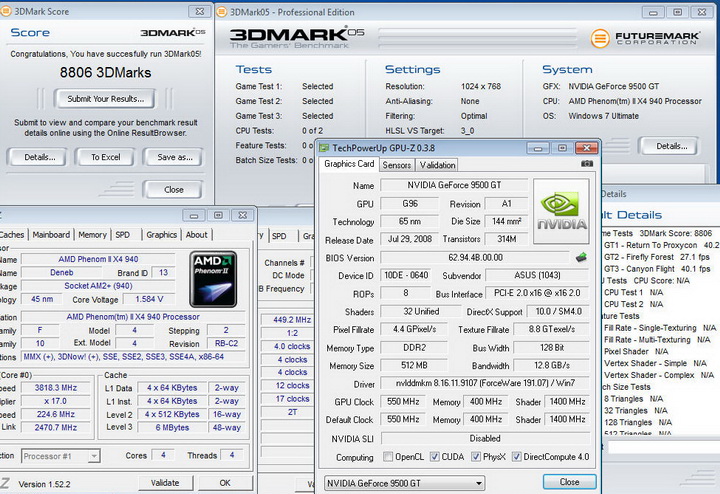The height and width of the screenshot is (494, 720).
Task: Switch to the Graphics Card tab in GPU-Z
Action: pos(349,164)
